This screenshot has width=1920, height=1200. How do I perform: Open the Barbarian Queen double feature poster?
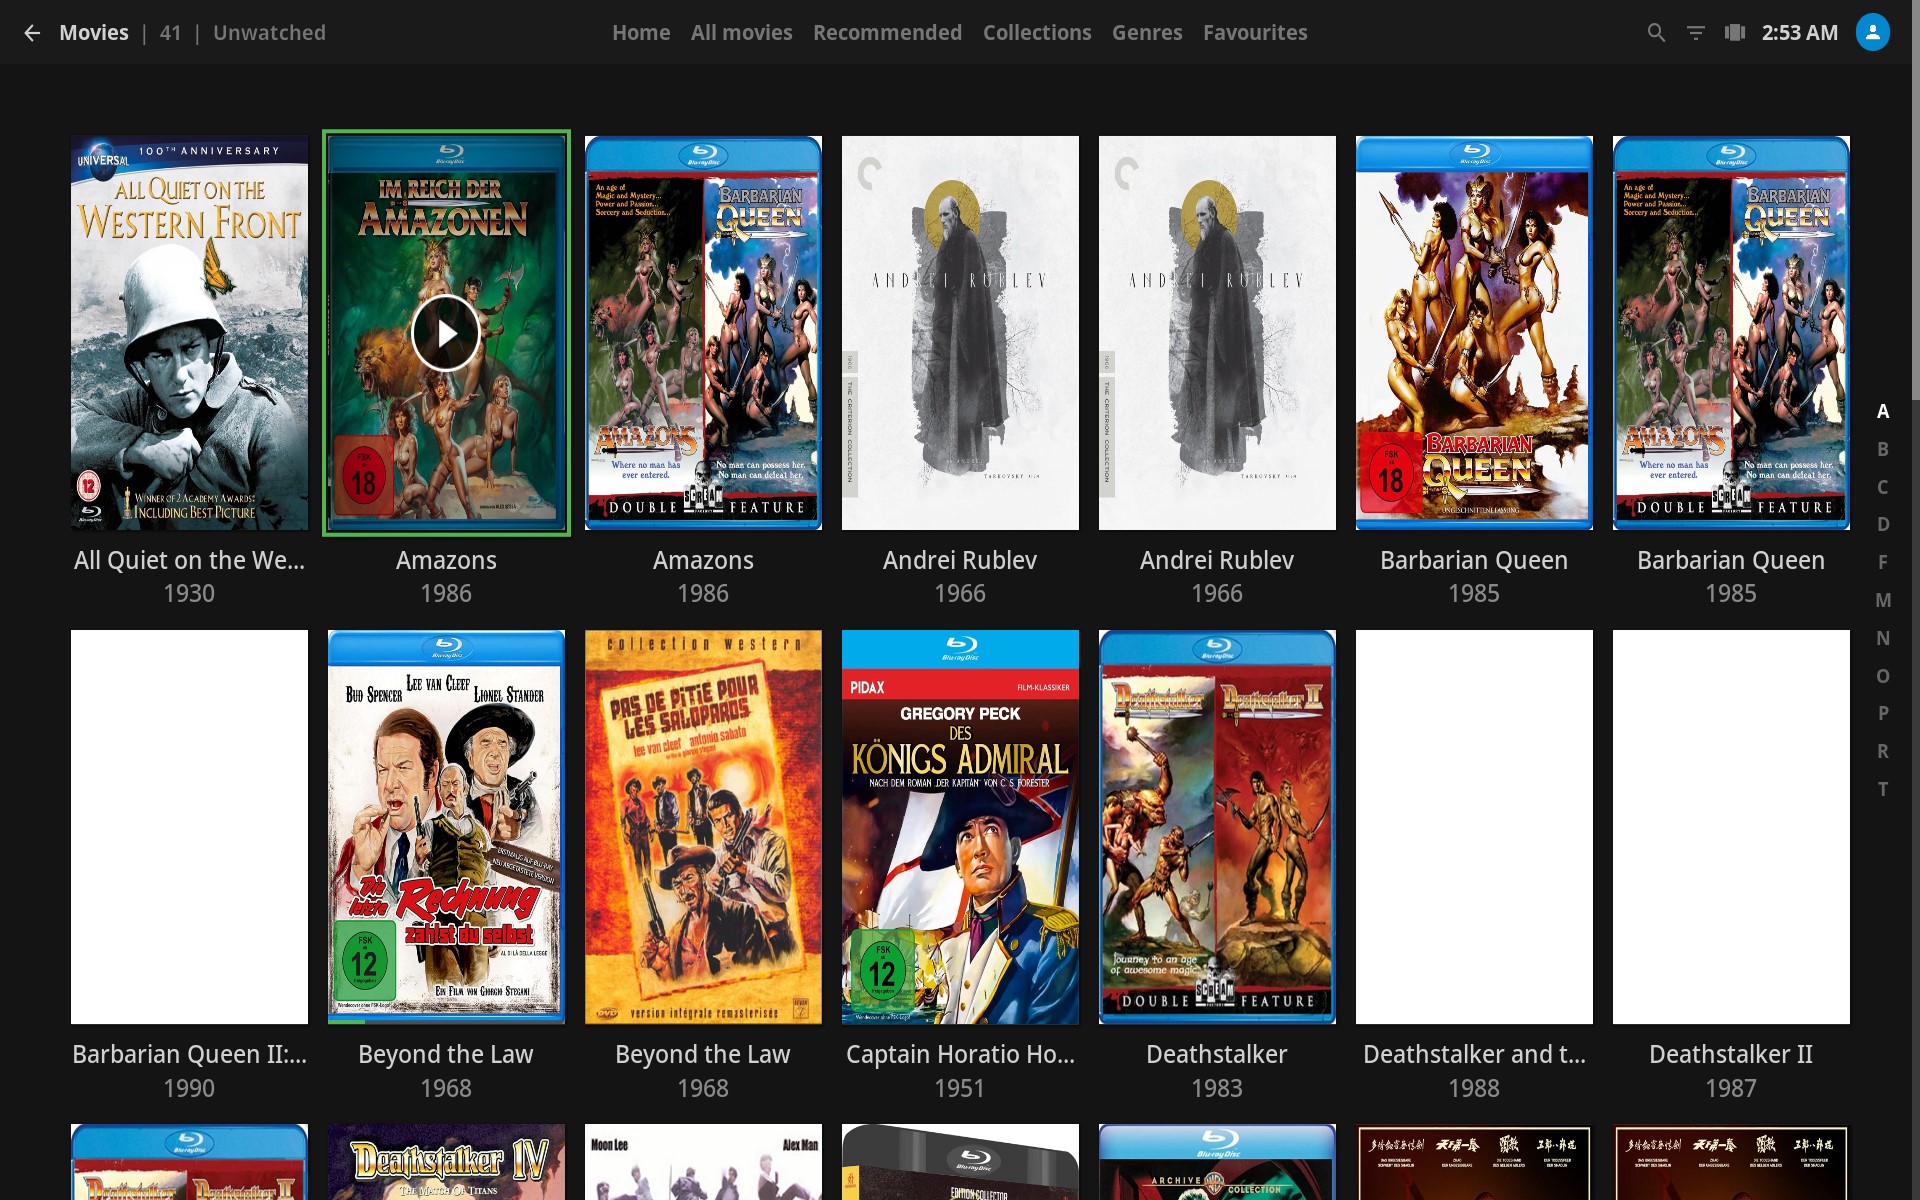[x=1731, y=333]
